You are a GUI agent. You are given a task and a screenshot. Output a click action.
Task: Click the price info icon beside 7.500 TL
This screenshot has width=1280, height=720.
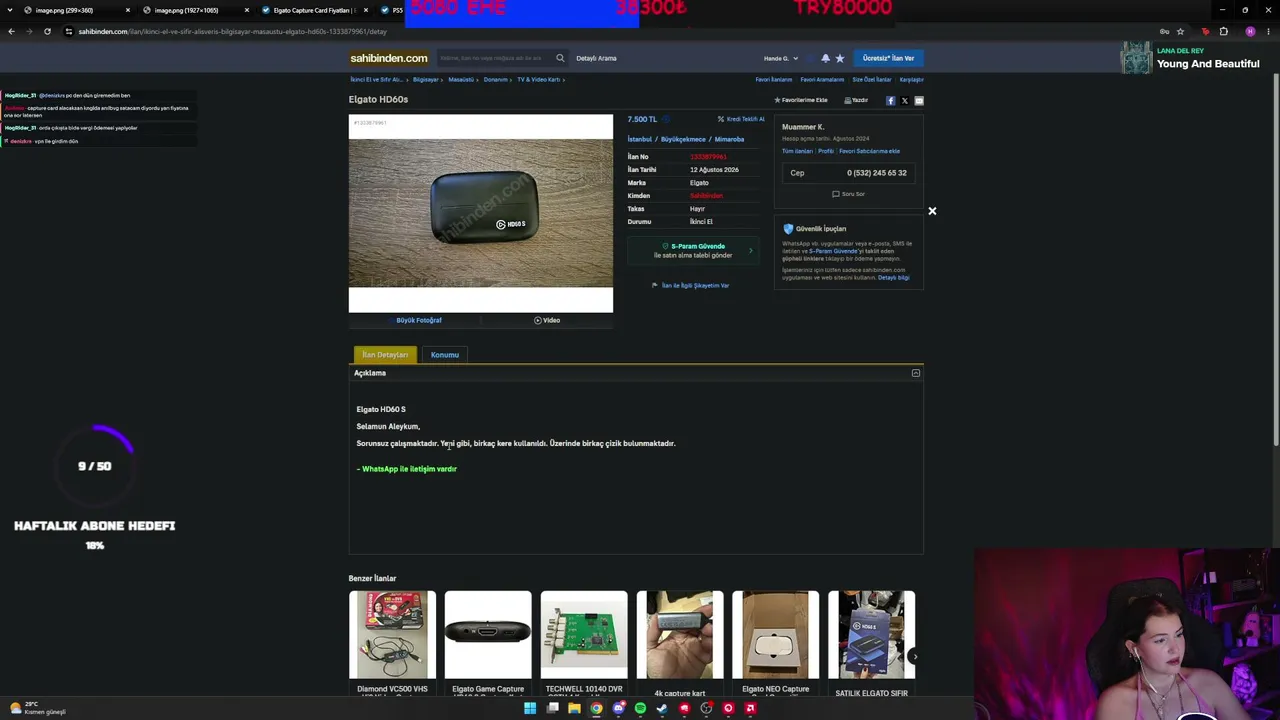click(x=666, y=119)
